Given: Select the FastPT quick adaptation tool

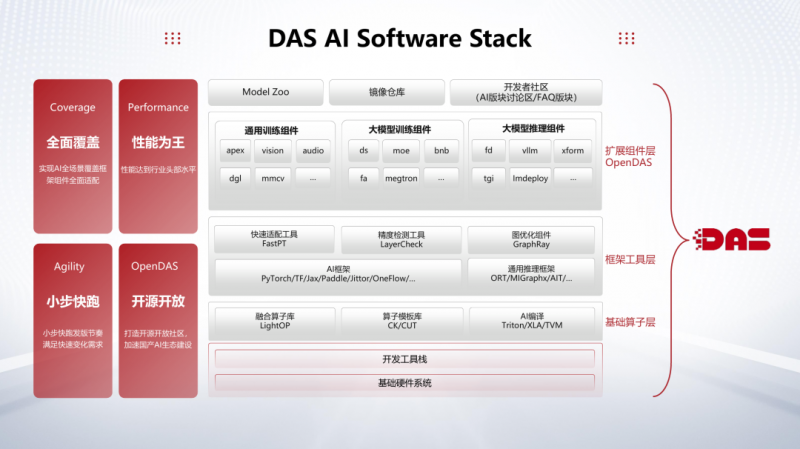Looking at the screenshot, I should (x=274, y=239).
